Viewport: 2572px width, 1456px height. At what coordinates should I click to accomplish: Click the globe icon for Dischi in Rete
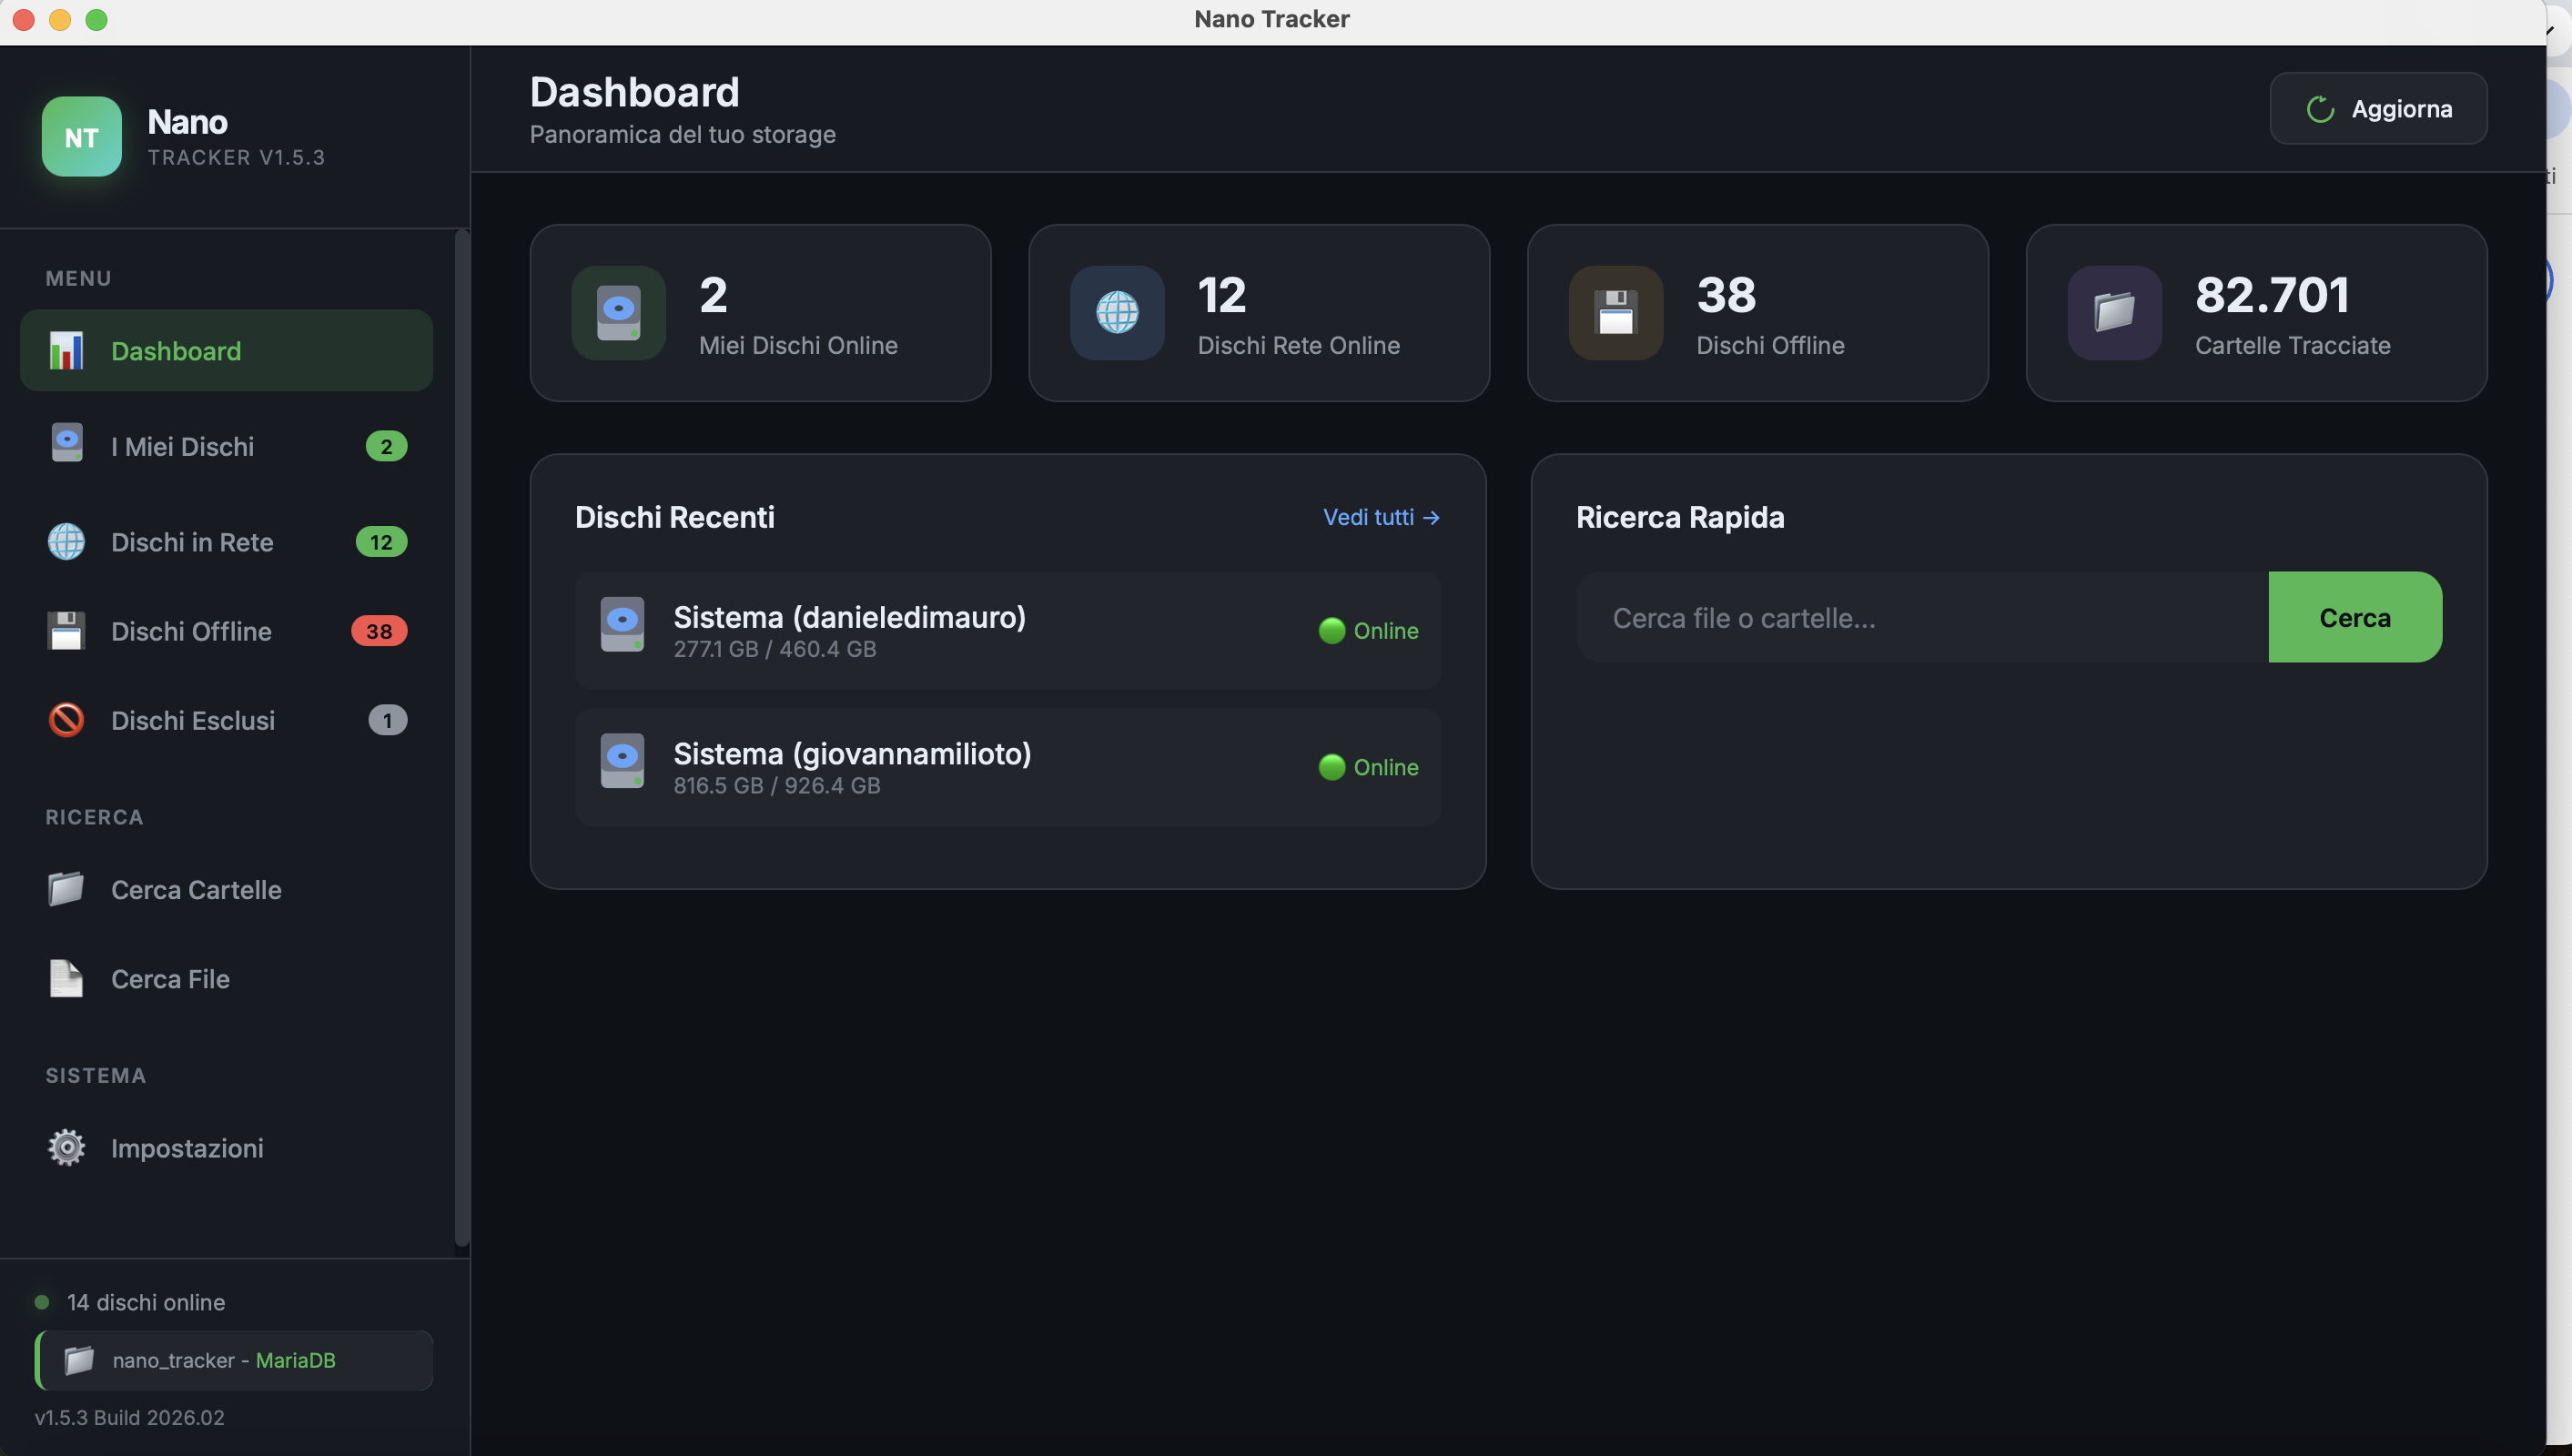coord(65,542)
